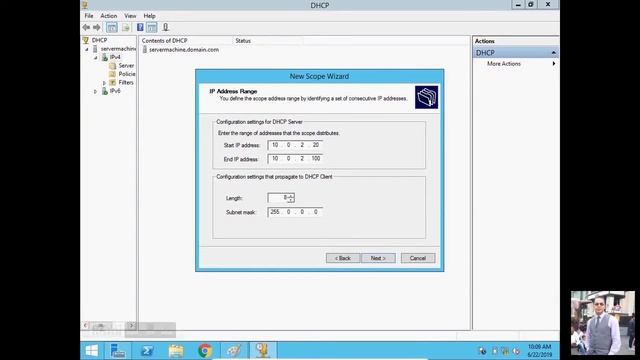Click the Export List toolbar icon
Screen dimensions: 640x360
coord(126,27)
